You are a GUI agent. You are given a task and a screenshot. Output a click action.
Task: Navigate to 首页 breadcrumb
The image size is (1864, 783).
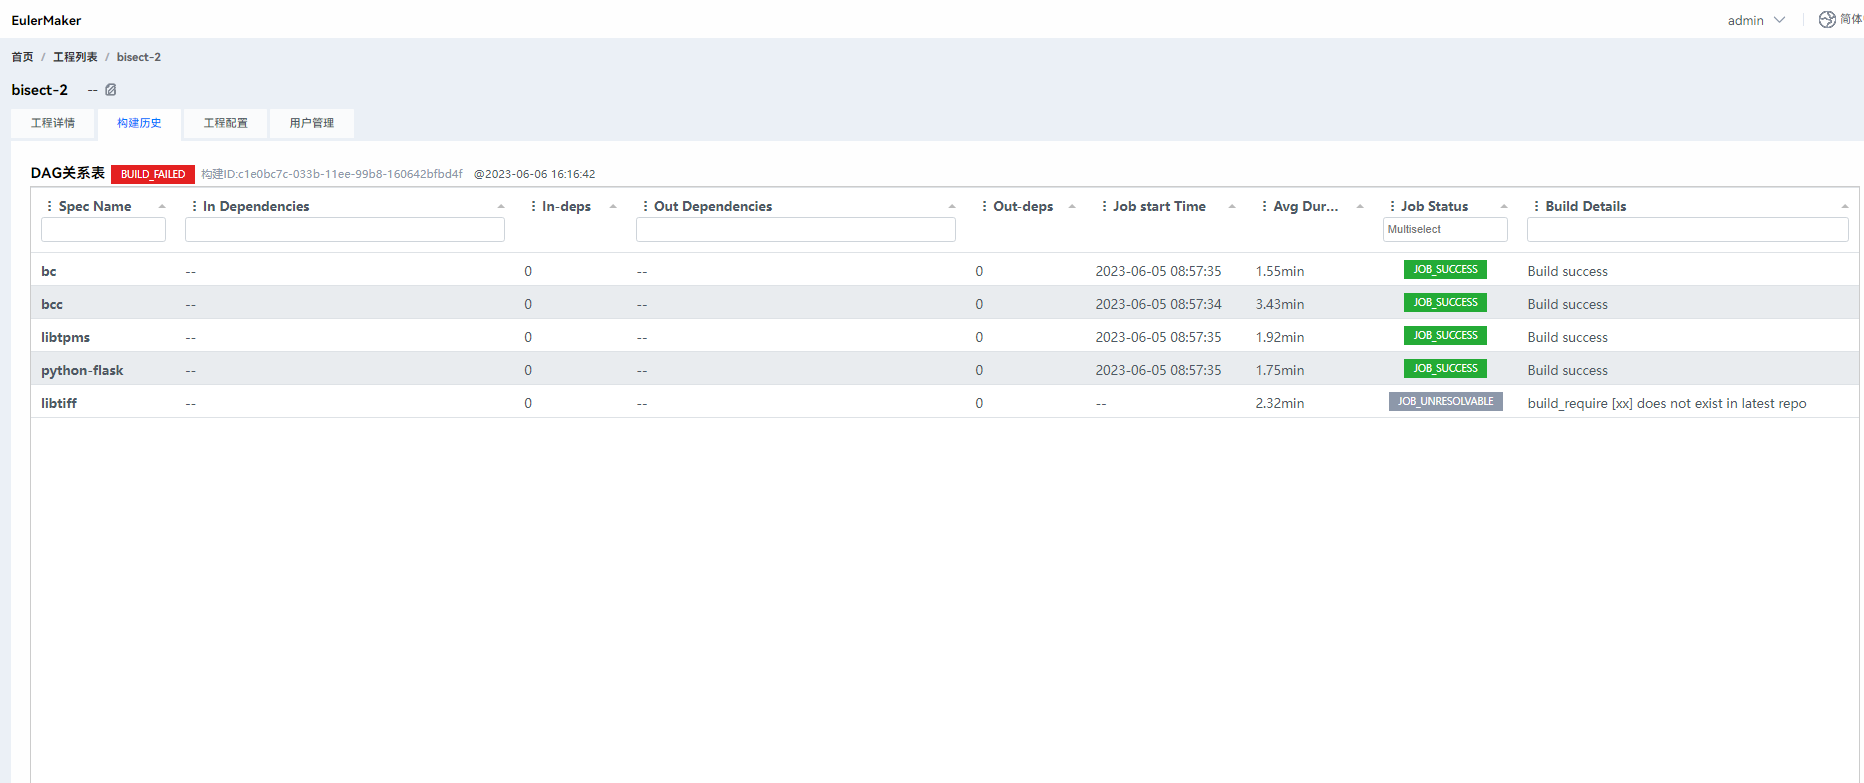point(22,57)
